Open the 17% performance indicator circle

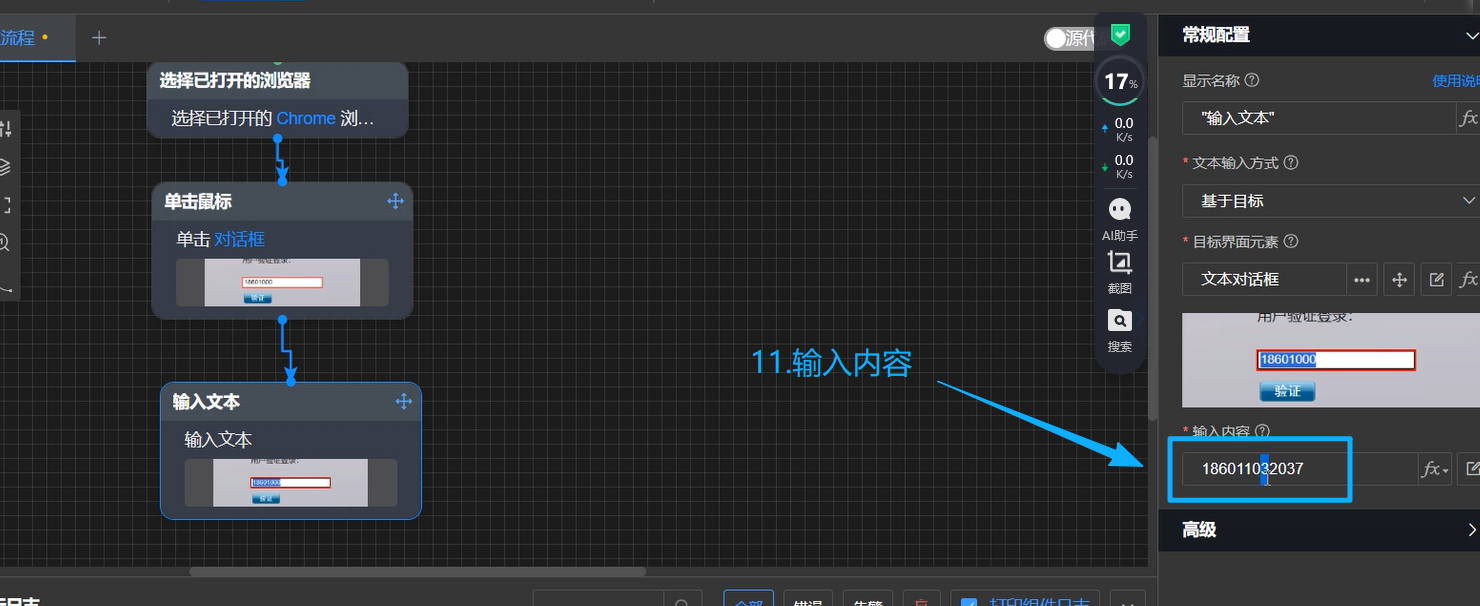[1120, 82]
